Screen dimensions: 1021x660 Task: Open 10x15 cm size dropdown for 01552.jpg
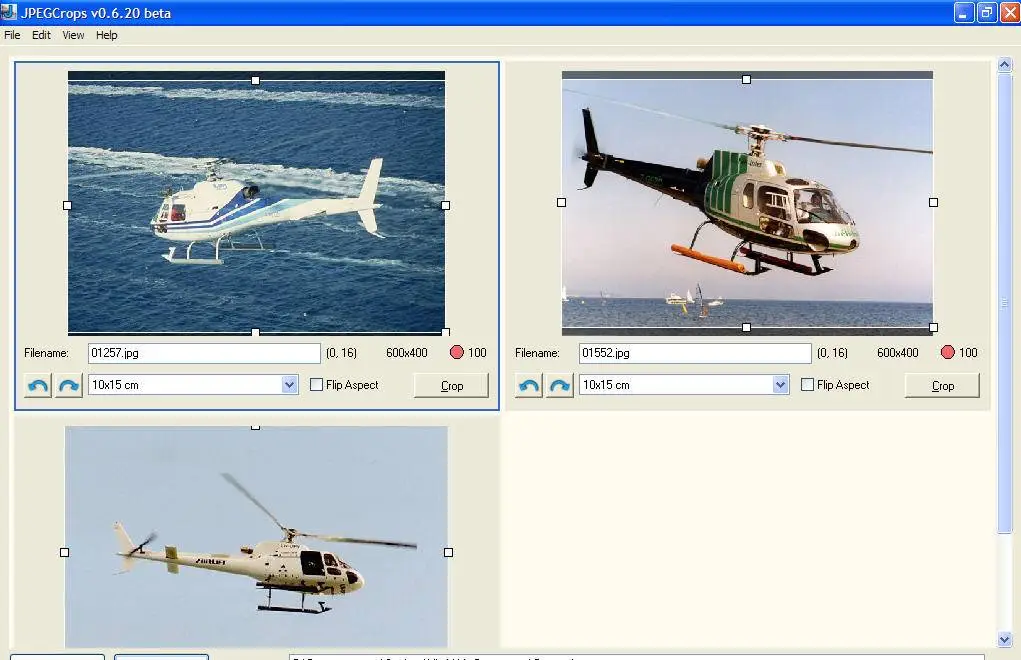click(x=781, y=385)
